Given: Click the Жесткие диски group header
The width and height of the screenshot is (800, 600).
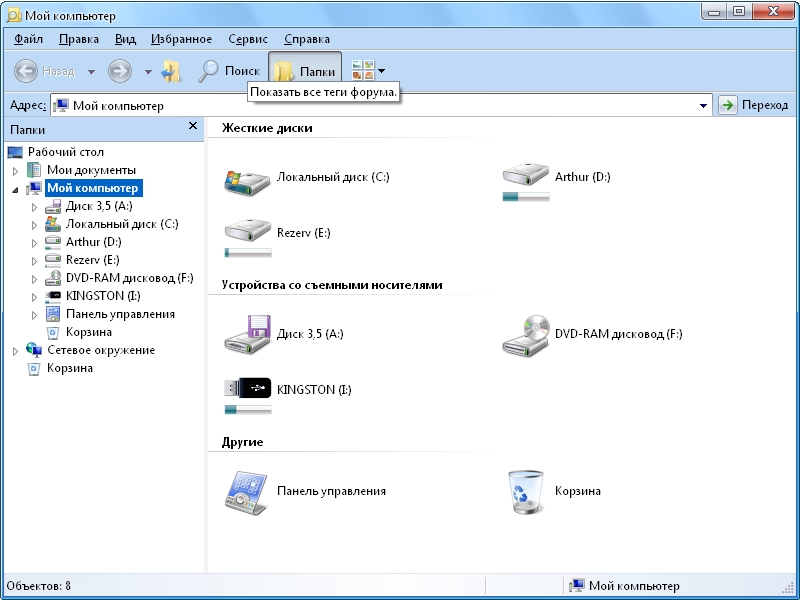Looking at the screenshot, I should click(267, 128).
